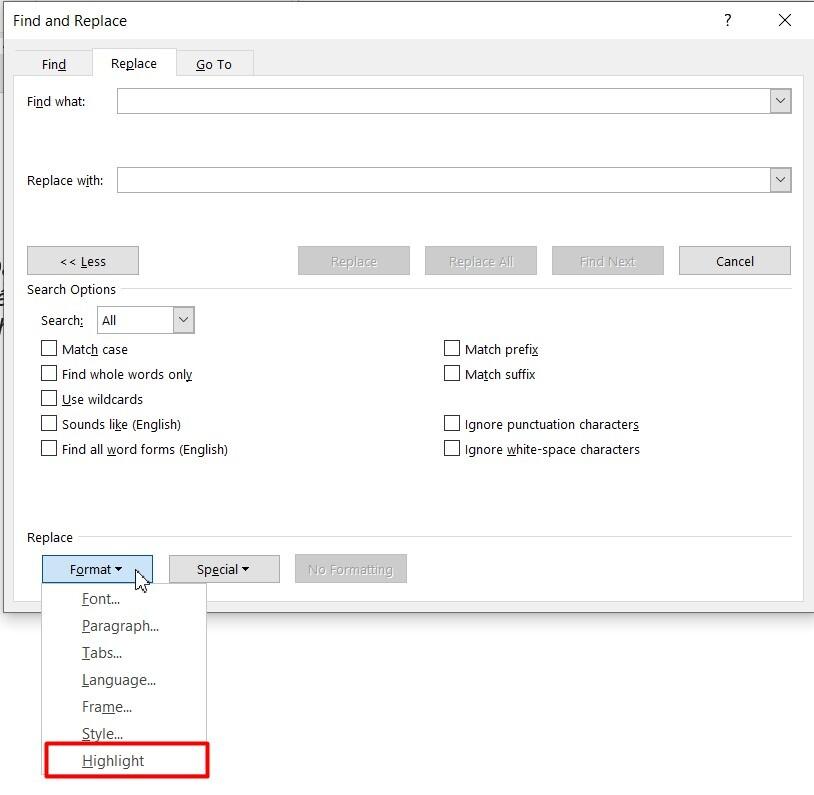The height and width of the screenshot is (795, 814).
Task: Pick Tabs... from the Format menu
Action: [124, 653]
